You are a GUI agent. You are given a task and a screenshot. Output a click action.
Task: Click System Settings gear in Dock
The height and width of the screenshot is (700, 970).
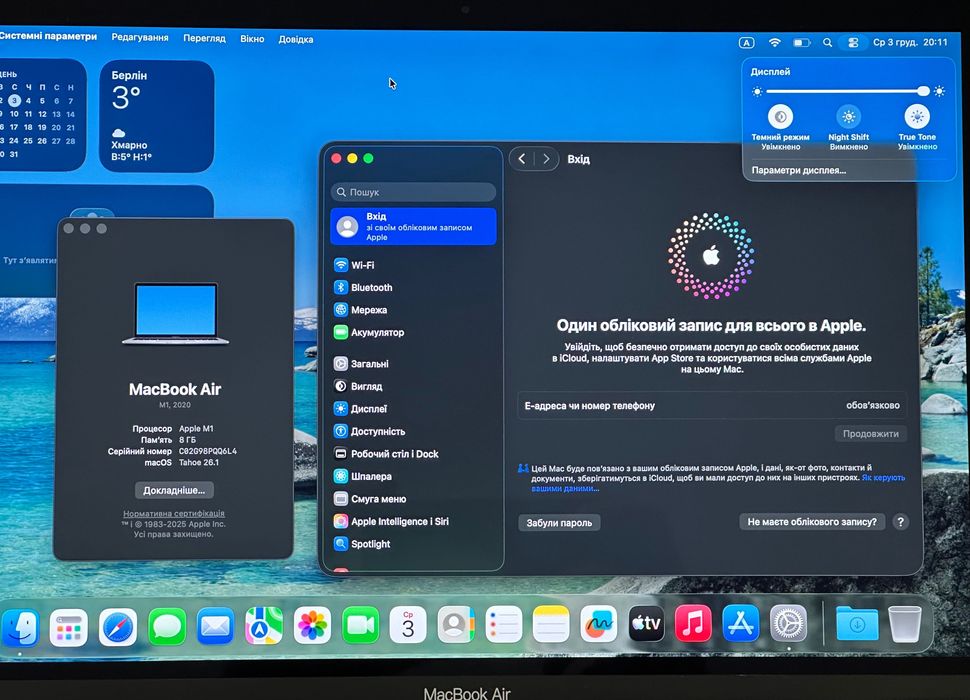pyautogui.click(x=788, y=623)
